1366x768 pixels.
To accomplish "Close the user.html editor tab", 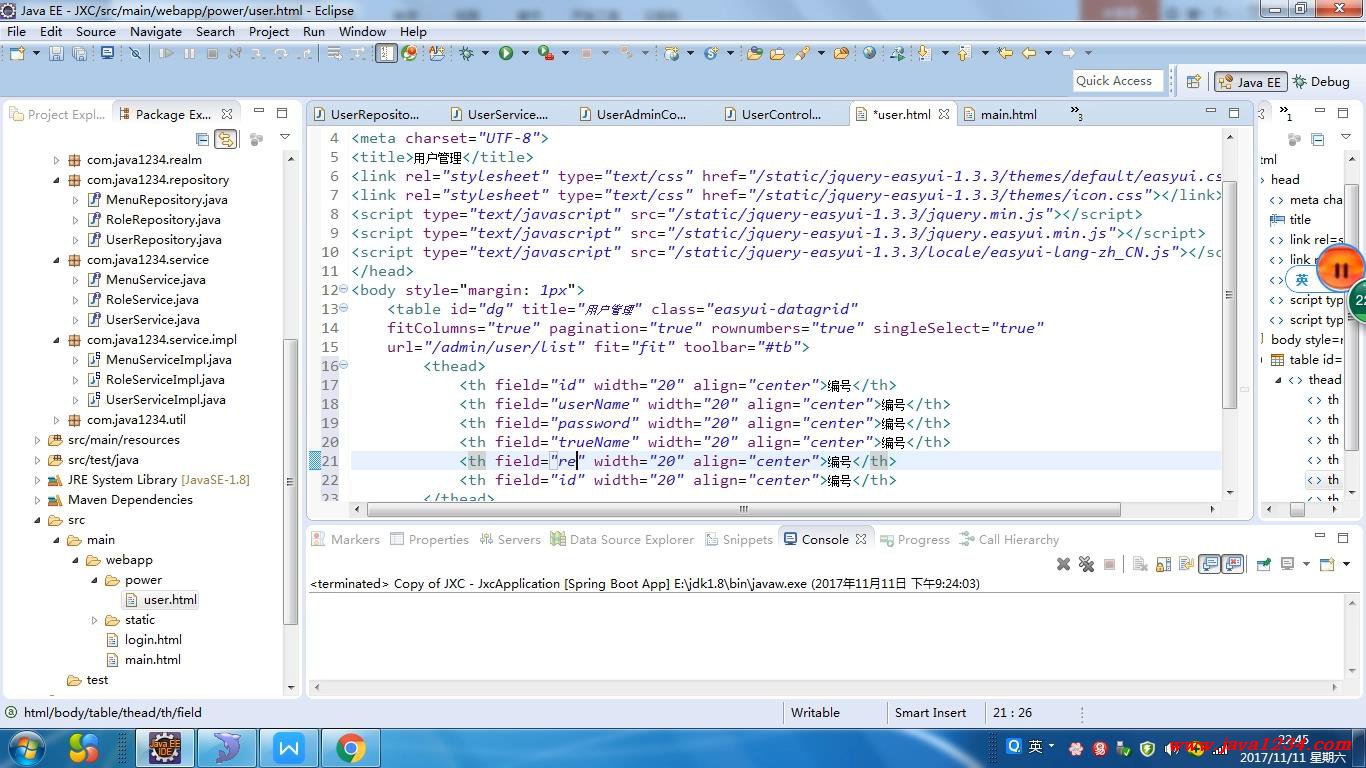I will click(x=943, y=114).
